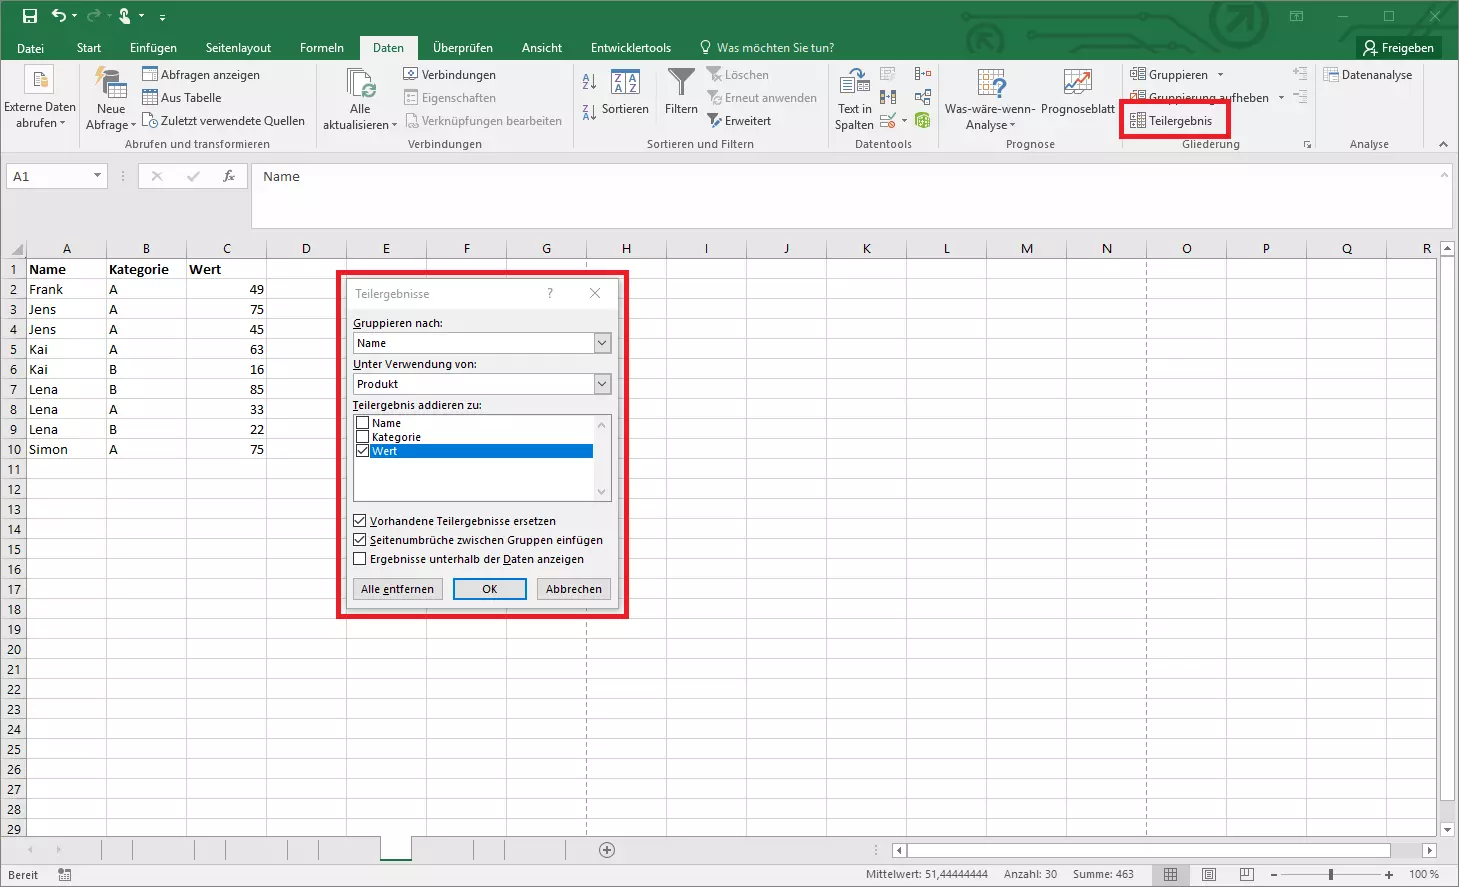Click the Alle aktualisieren icon
The image size is (1459, 887).
[x=360, y=83]
